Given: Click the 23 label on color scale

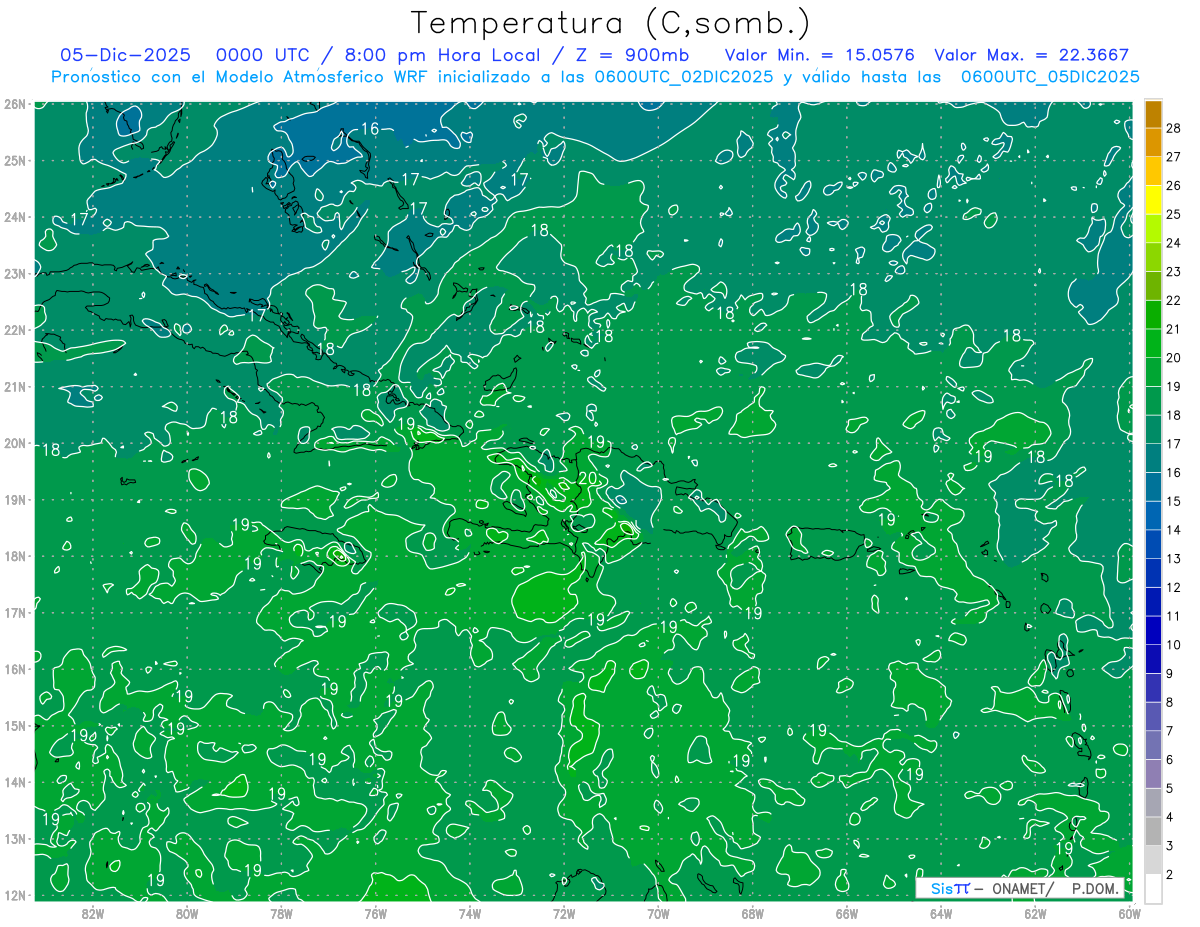Looking at the screenshot, I should pyautogui.click(x=1174, y=271).
